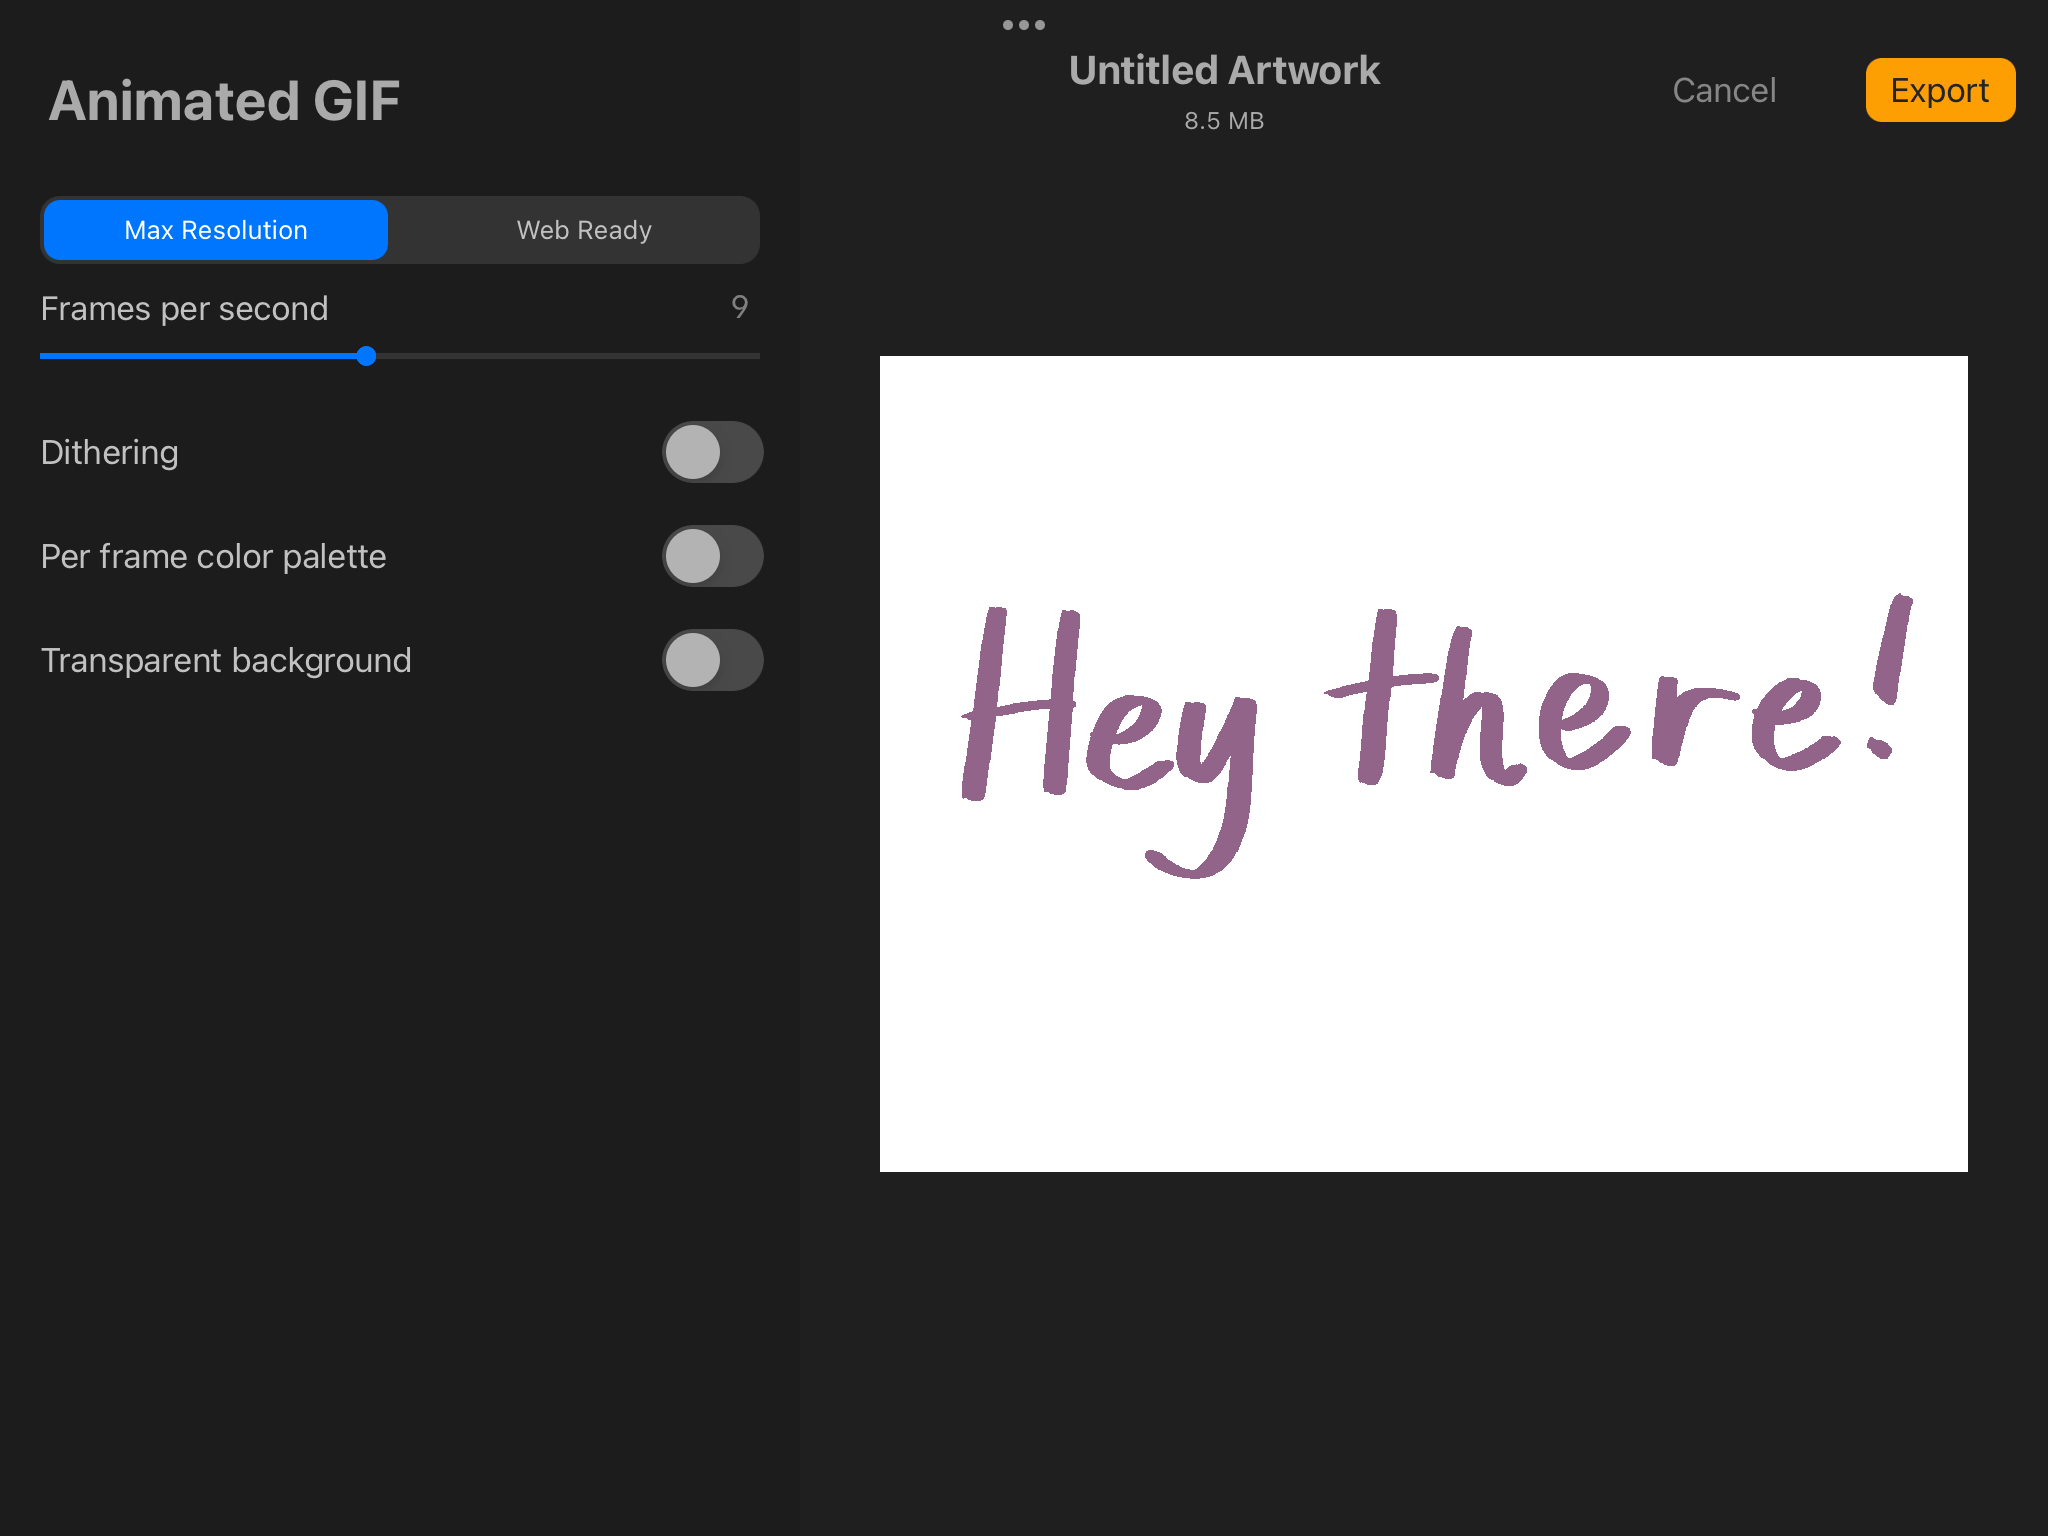Enable the Dithering switch
Screen dimensions: 2048x1536
pos(712,452)
